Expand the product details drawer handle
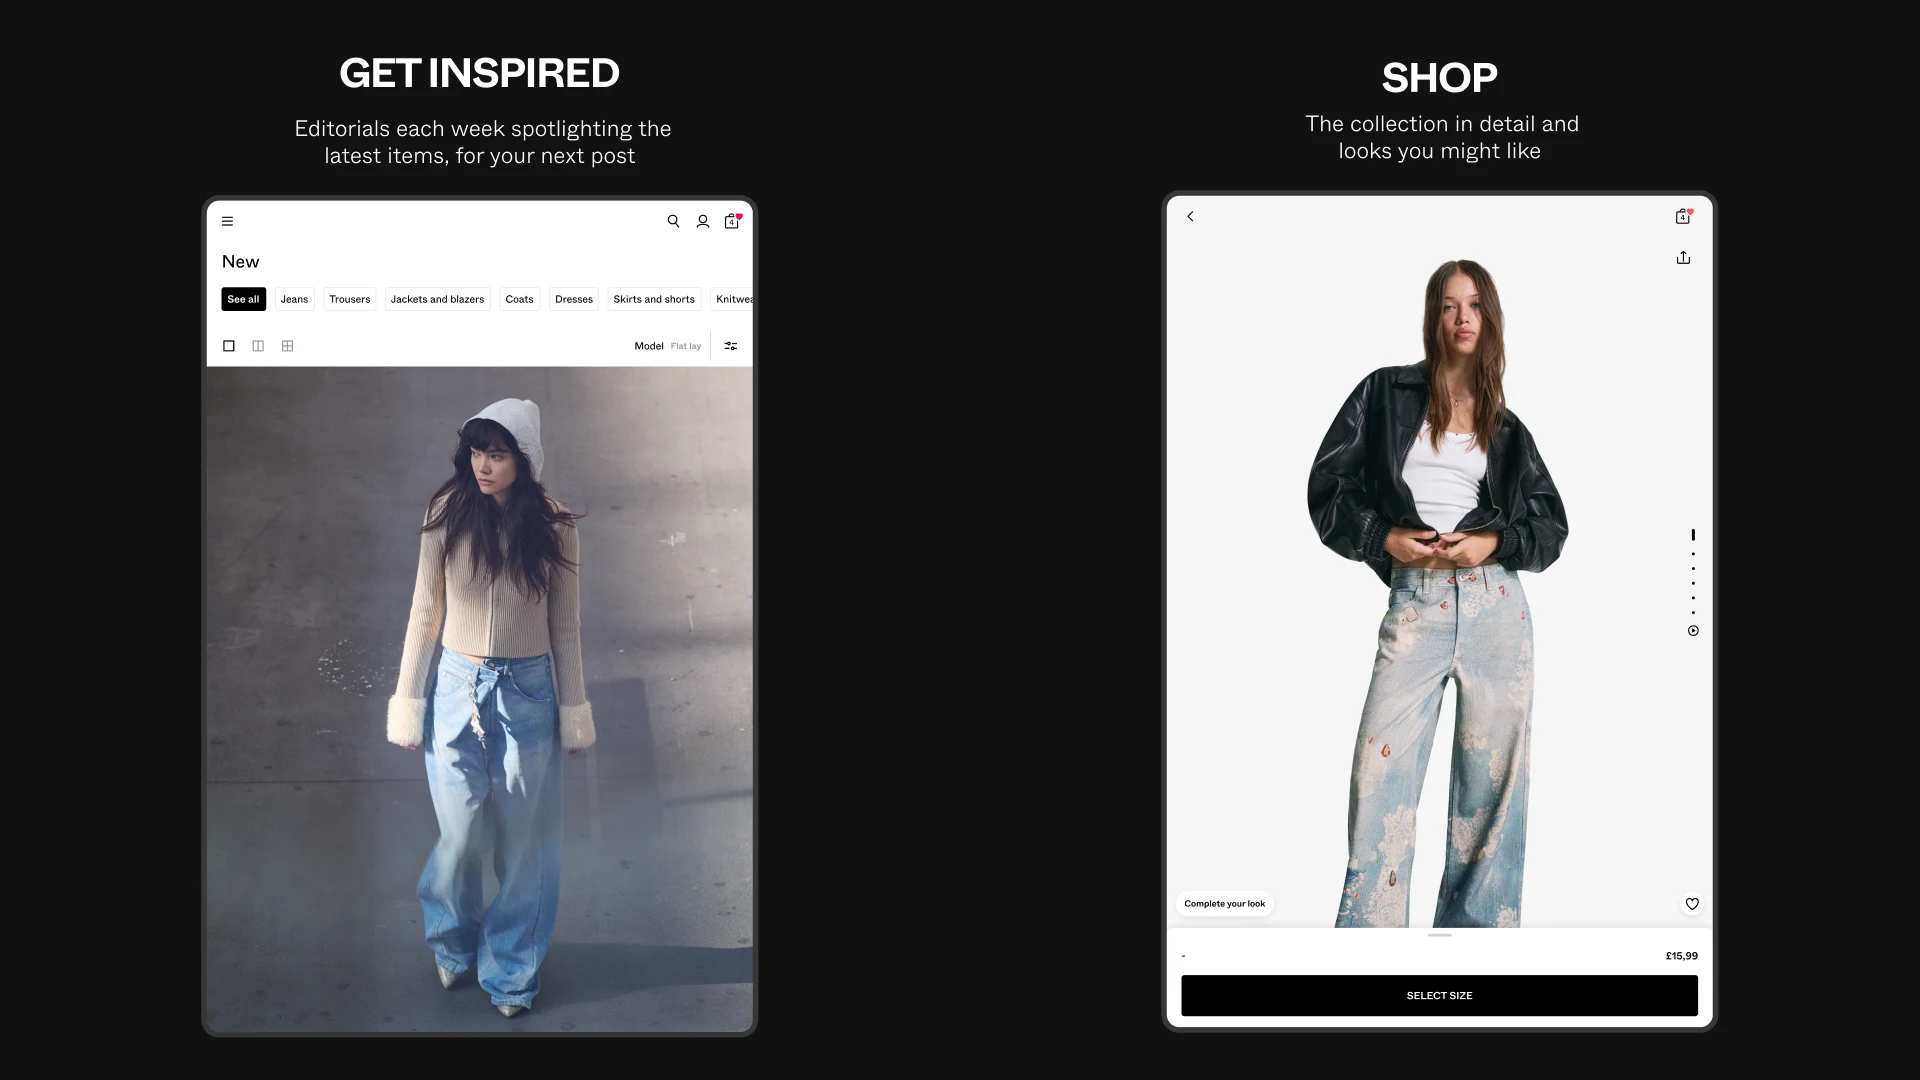1920x1080 pixels. point(1439,936)
